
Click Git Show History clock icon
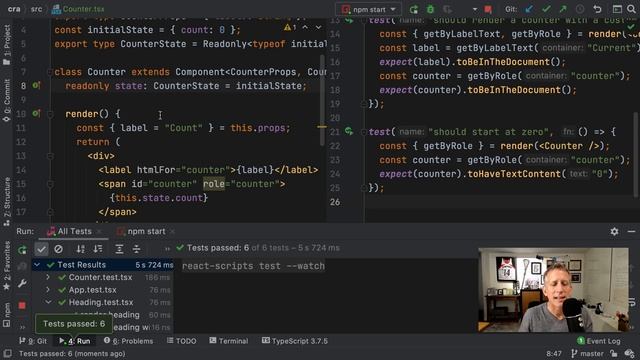click(x=580, y=9)
